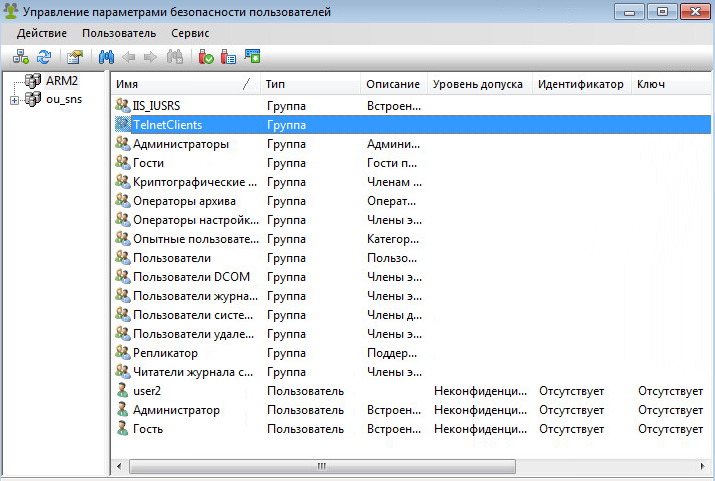Click horizontal scrollbar left arrow

point(119,466)
